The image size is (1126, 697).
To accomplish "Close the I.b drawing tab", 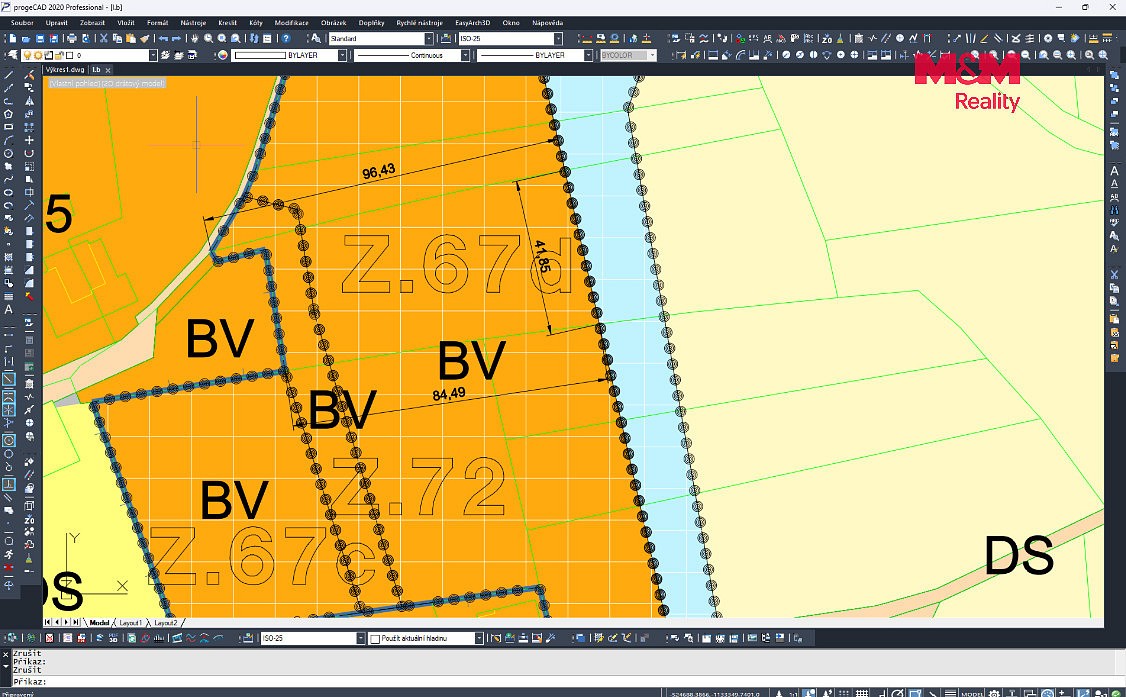I will 108,70.
